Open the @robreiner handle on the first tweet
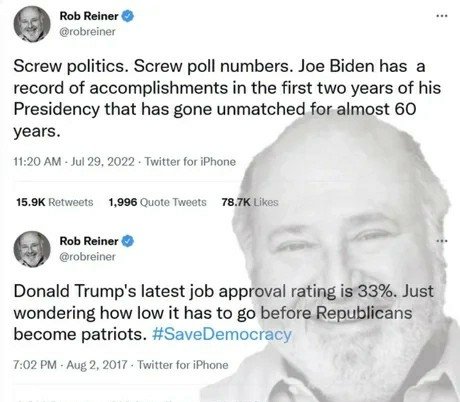The width and height of the screenshot is (460, 402). pos(87,32)
